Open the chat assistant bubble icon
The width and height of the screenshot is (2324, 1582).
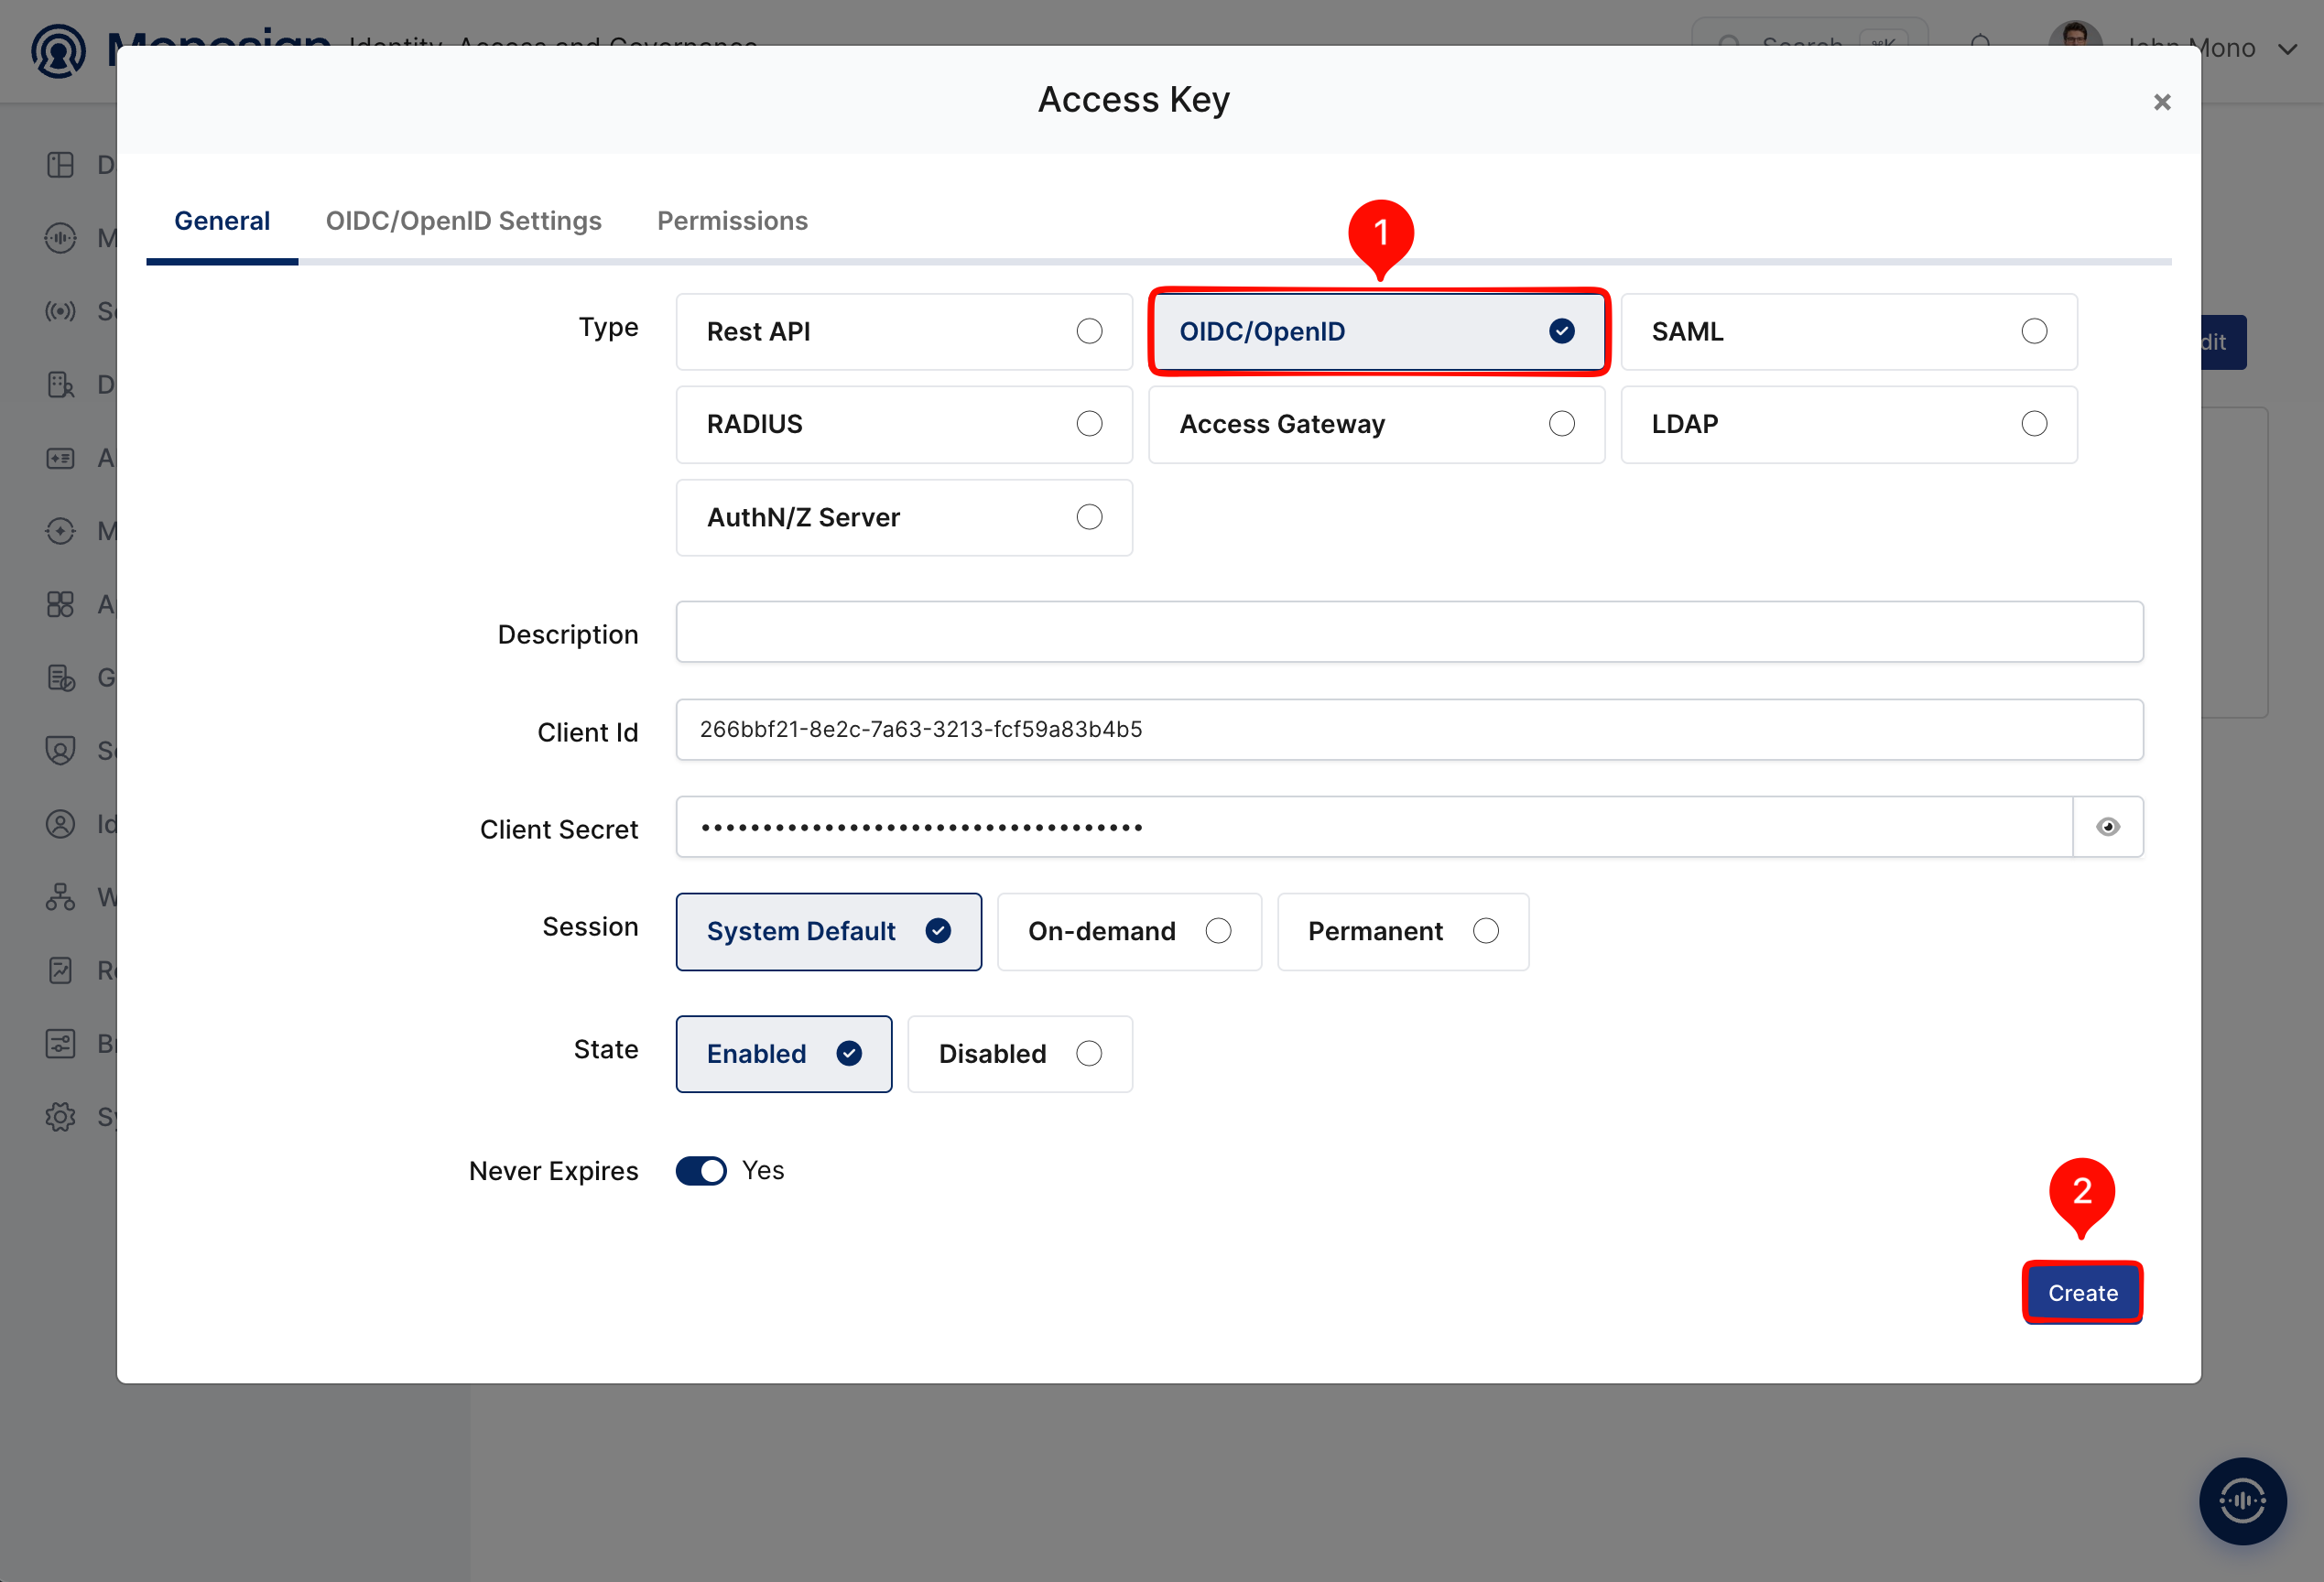click(2242, 1500)
